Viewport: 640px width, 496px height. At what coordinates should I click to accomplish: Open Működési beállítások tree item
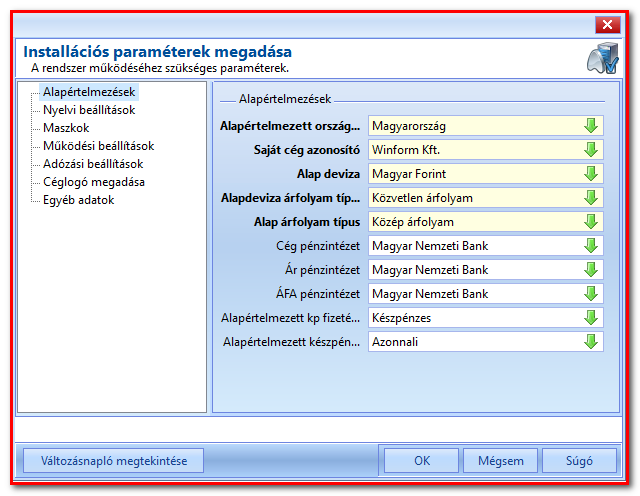click(x=98, y=146)
